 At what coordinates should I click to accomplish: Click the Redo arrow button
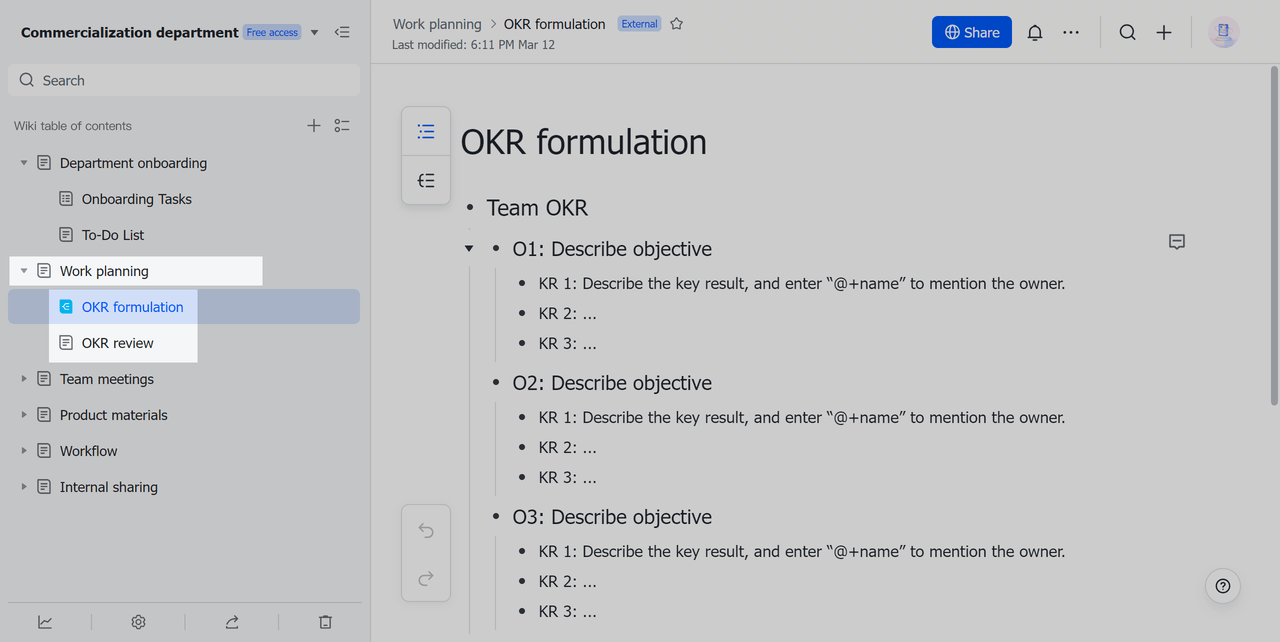[x=426, y=578]
